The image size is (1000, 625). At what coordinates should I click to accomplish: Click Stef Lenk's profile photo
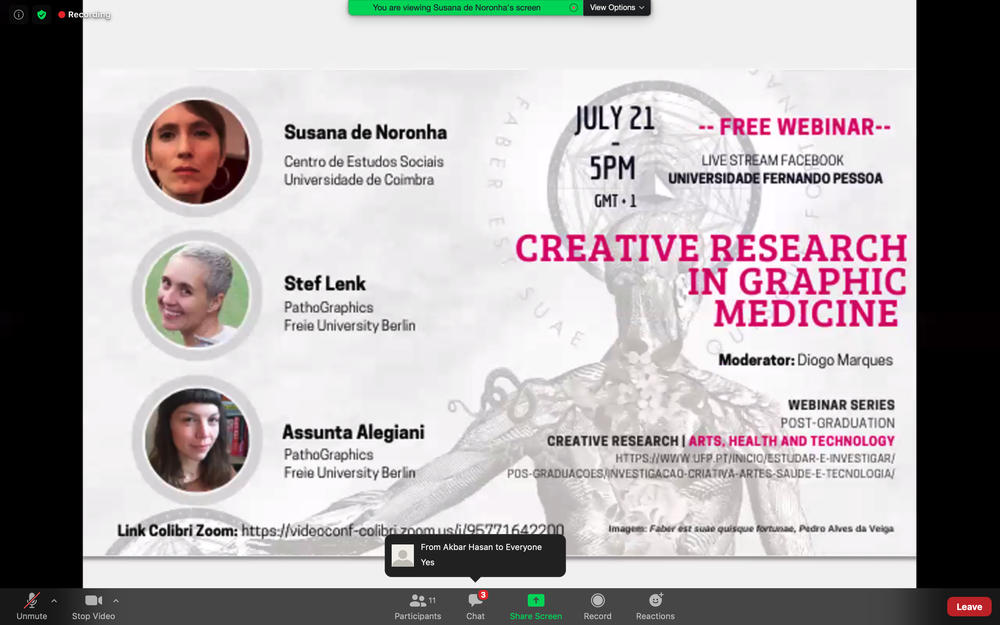coord(196,295)
